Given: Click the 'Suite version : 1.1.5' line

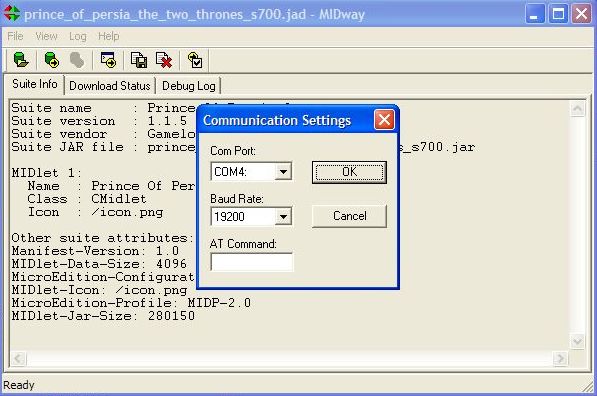Looking at the screenshot, I should tap(99, 121).
